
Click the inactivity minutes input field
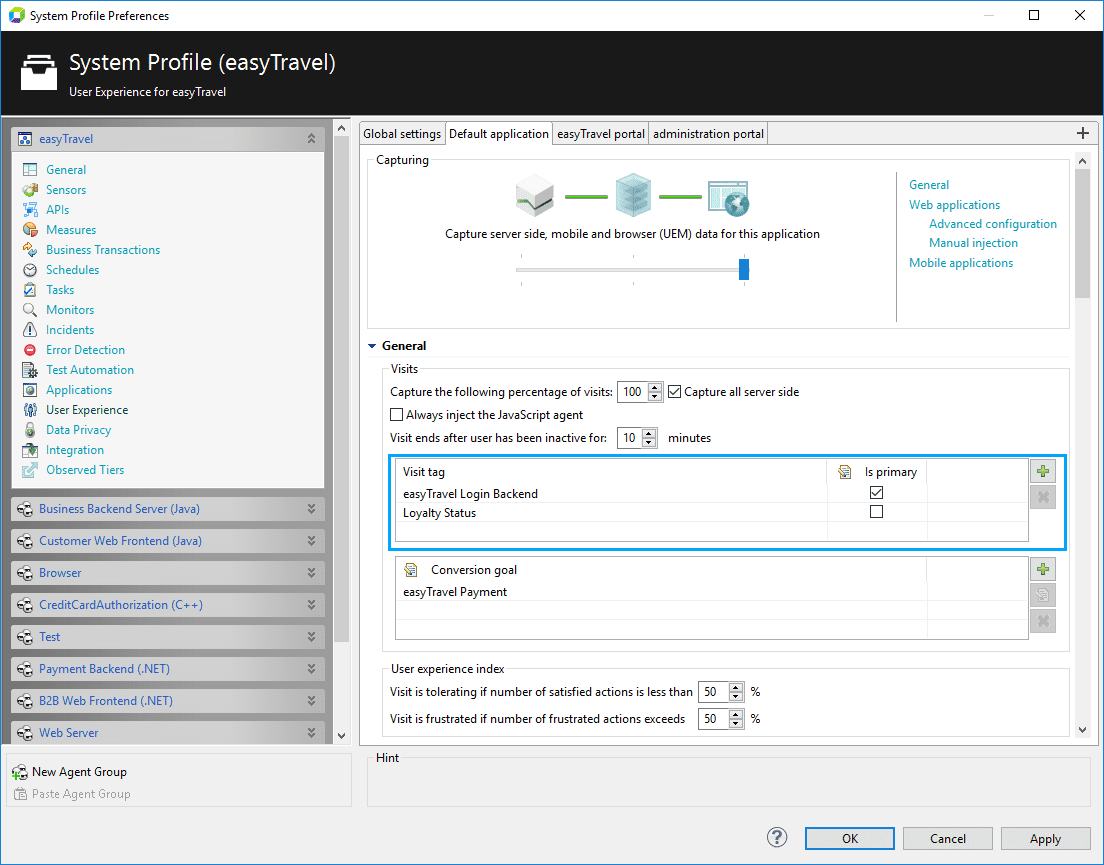629,438
